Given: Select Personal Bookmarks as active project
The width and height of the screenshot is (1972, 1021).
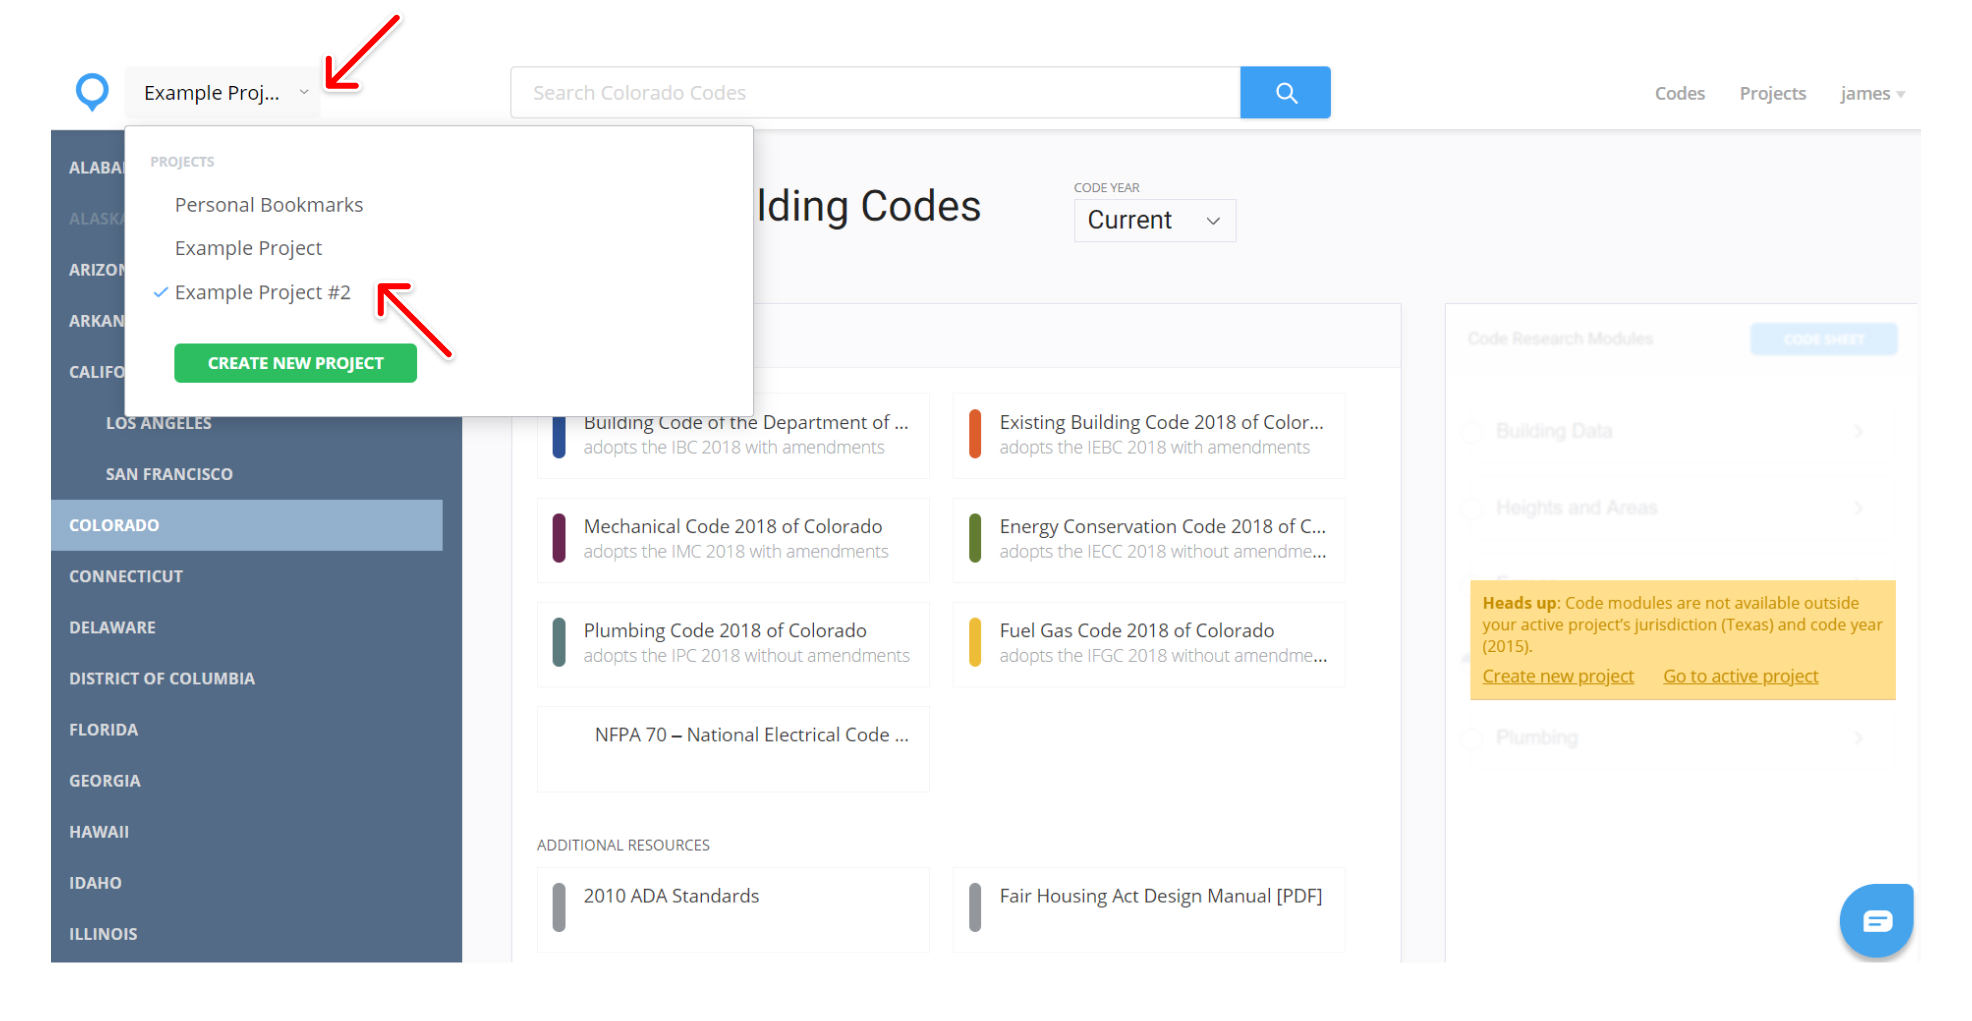Looking at the screenshot, I should tap(269, 204).
